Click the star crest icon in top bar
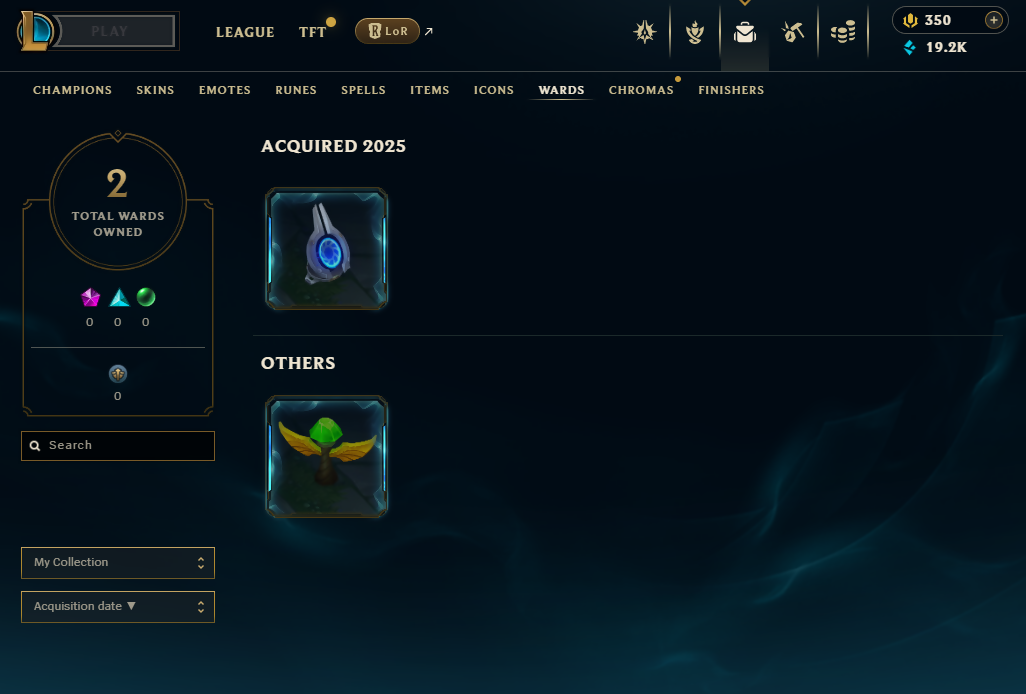The image size is (1026, 694). click(645, 31)
